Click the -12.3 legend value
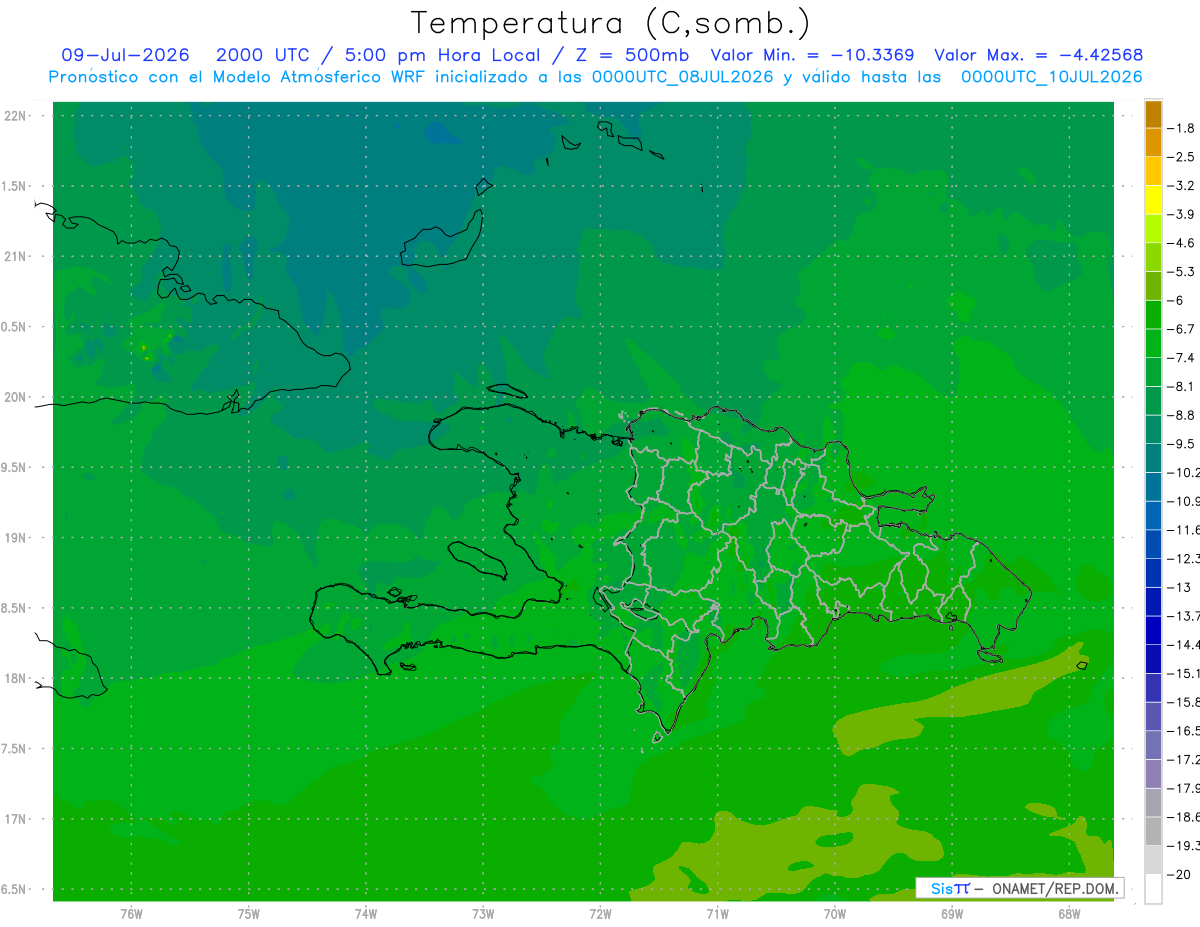The height and width of the screenshot is (927, 1200). 1183,558
